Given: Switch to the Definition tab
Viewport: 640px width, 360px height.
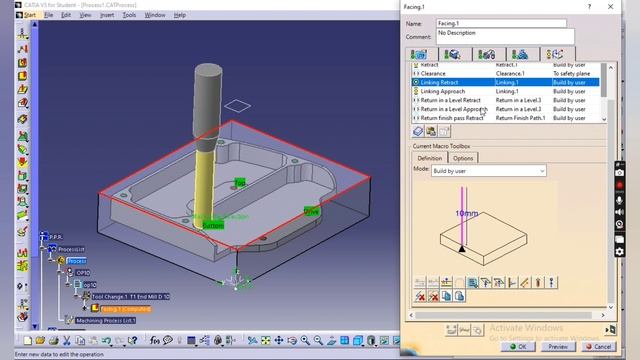Looking at the screenshot, I should (x=429, y=158).
